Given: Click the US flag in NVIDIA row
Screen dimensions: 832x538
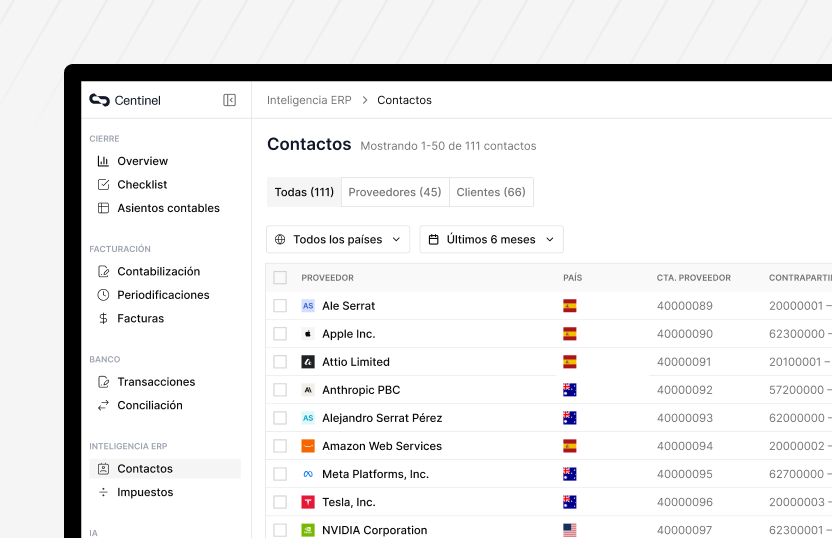Looking at the screenshot, I should [x=570, y=530].
